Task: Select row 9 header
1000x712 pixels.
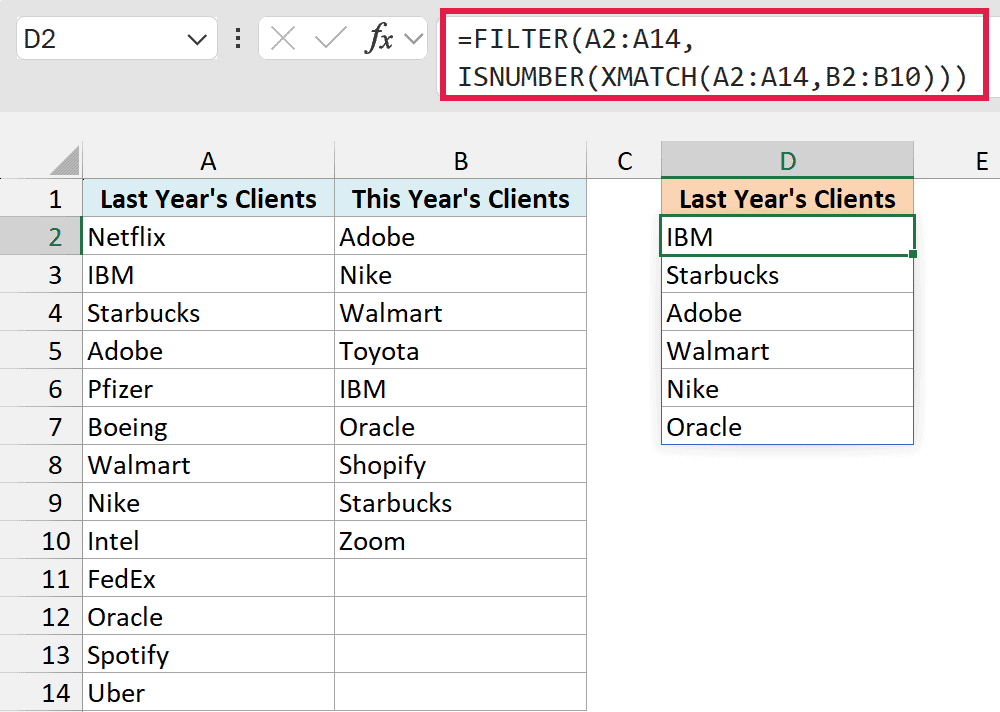Action: click(x=41, y=502)
